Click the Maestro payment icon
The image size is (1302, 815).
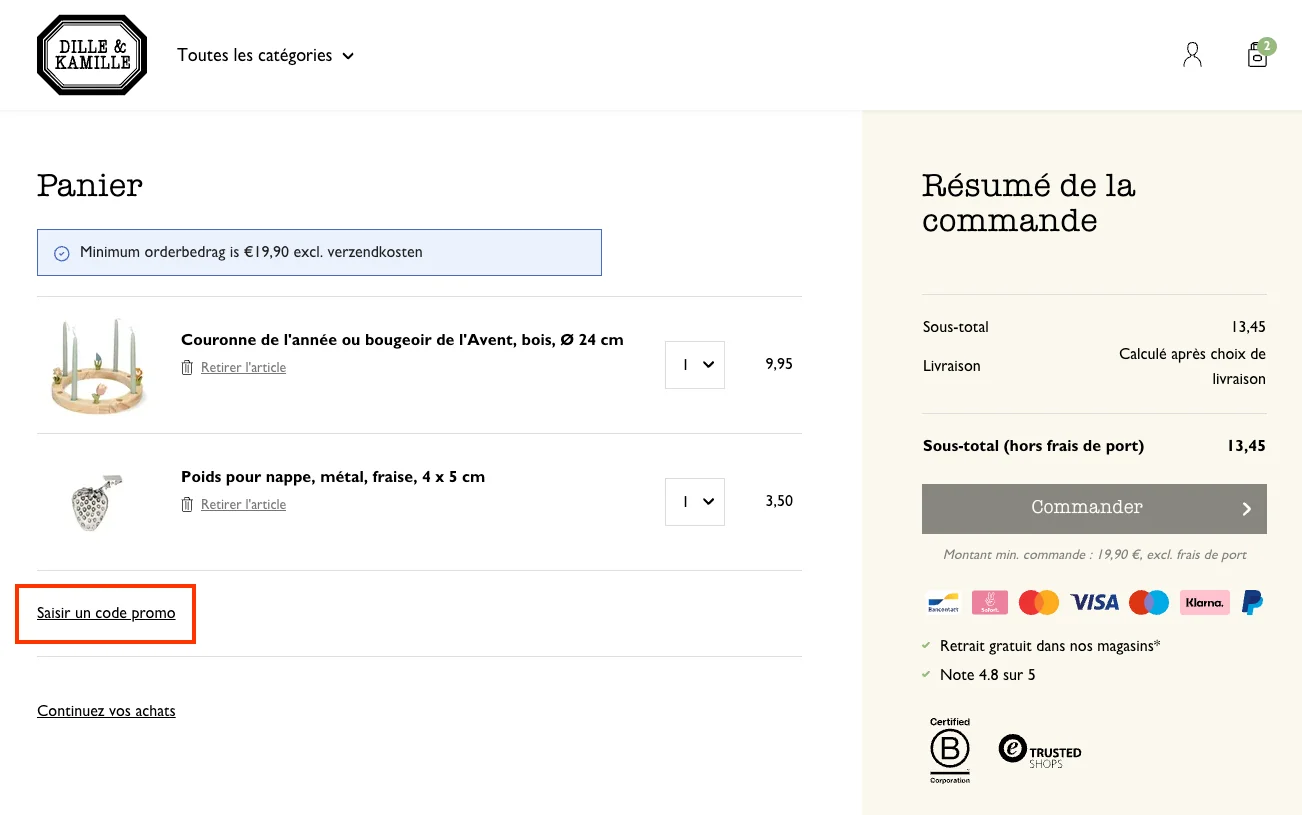(x=1149, y=602)
